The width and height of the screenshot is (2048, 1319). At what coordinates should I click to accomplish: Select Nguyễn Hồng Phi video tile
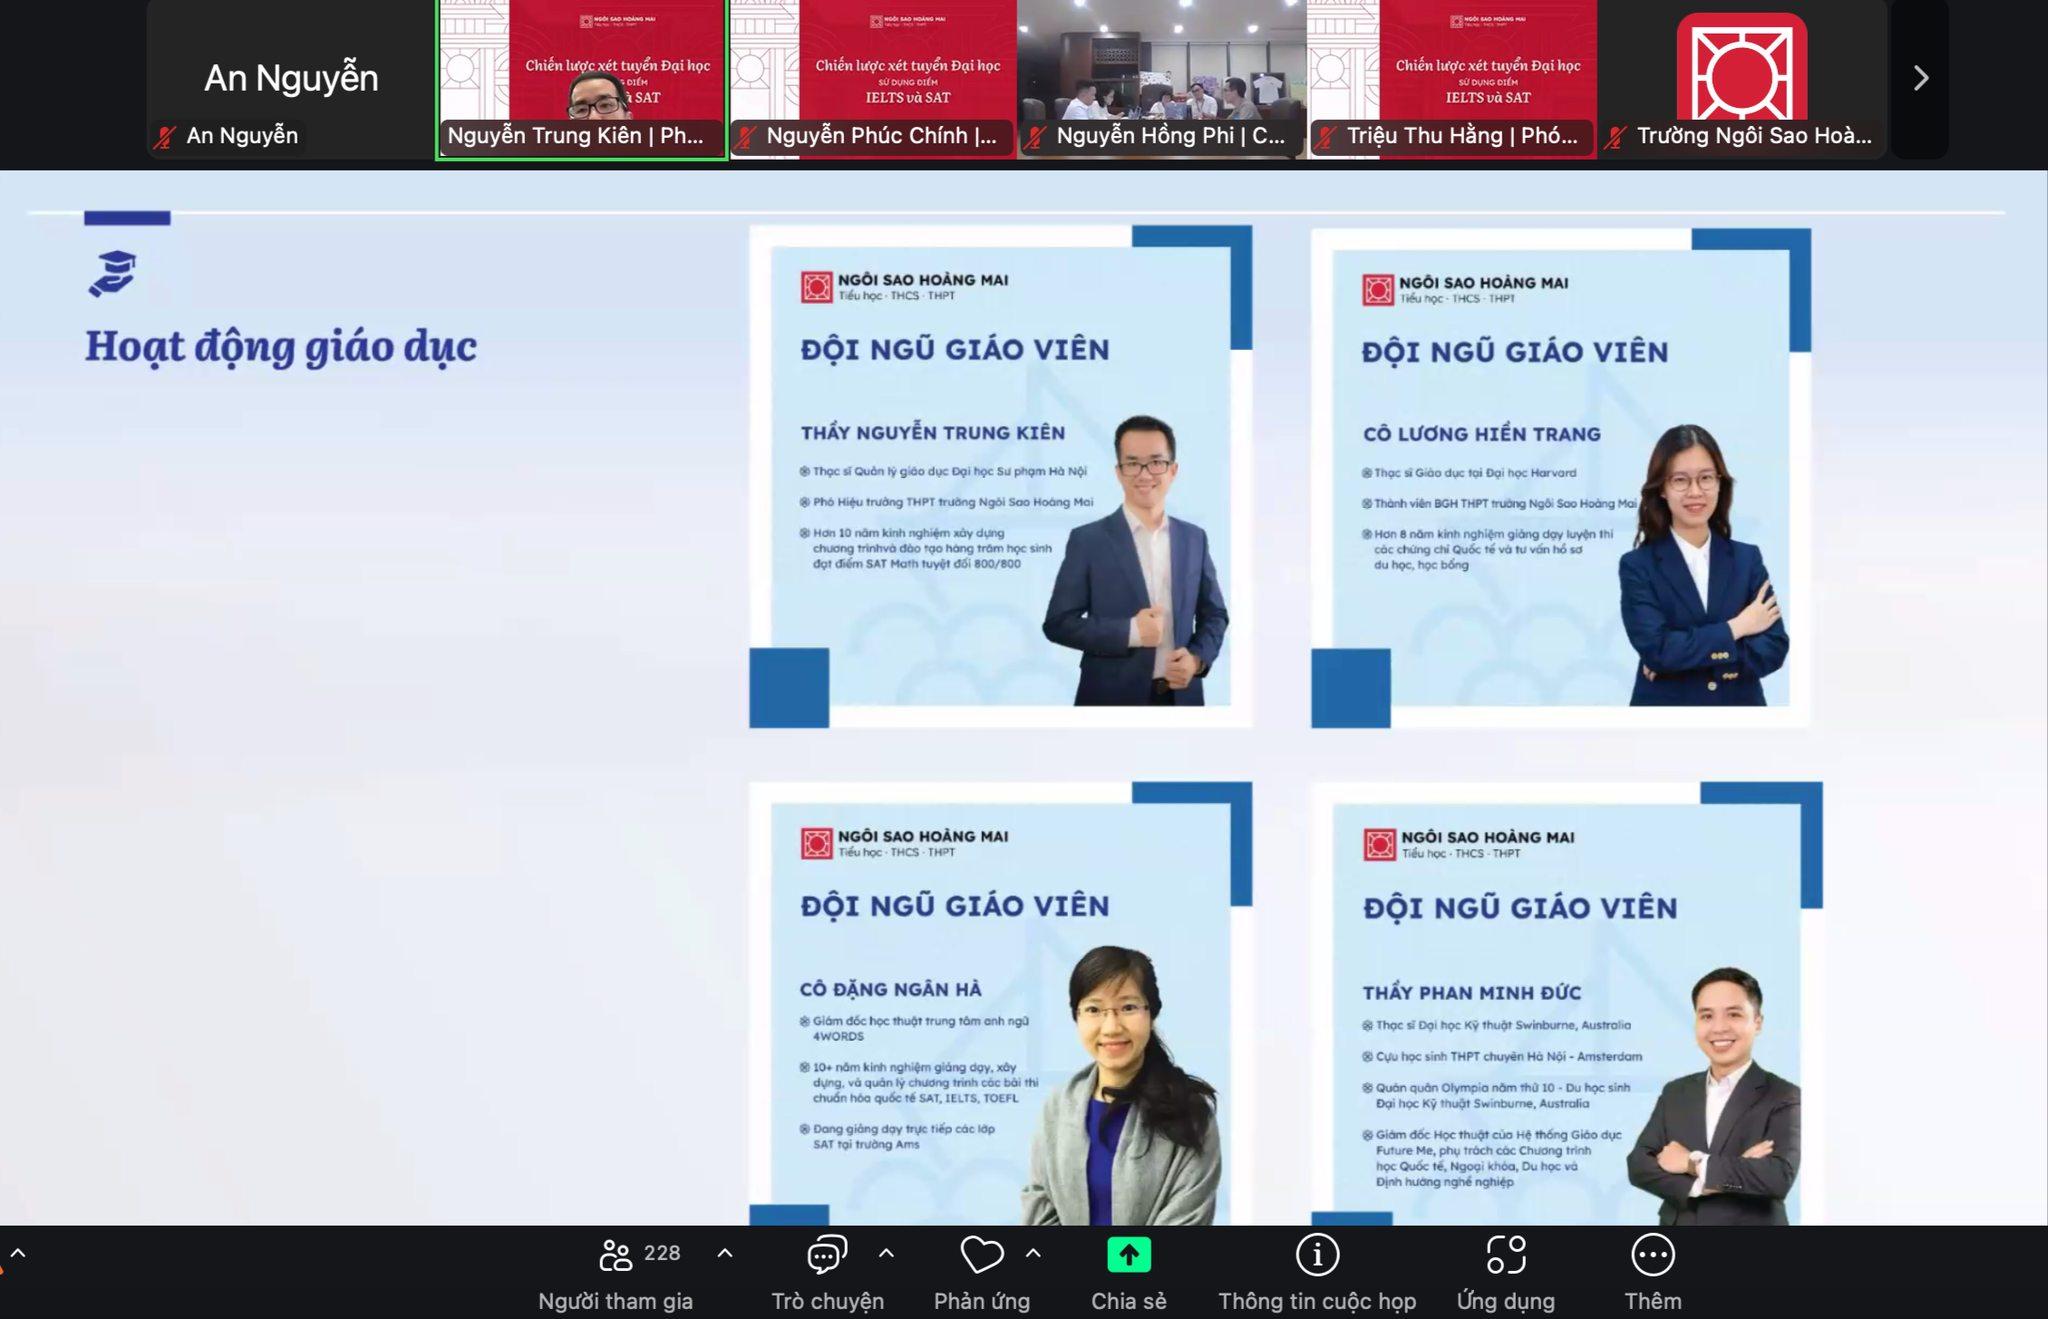[1162, 79]
